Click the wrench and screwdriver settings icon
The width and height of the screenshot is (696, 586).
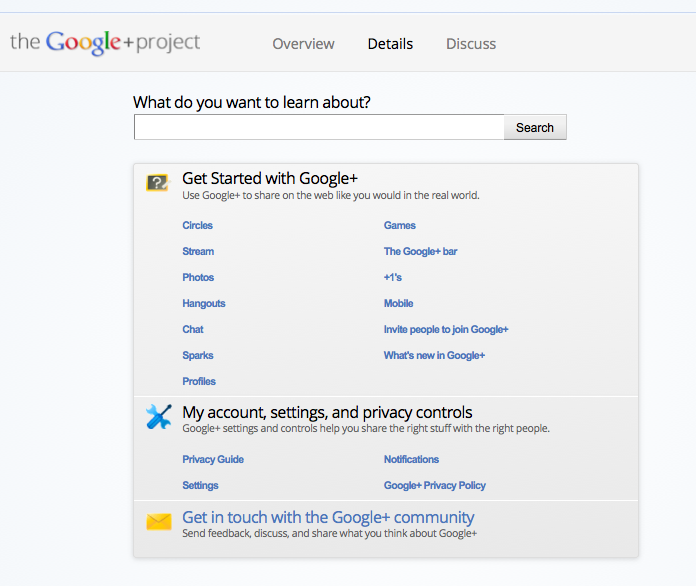point(158,416)
